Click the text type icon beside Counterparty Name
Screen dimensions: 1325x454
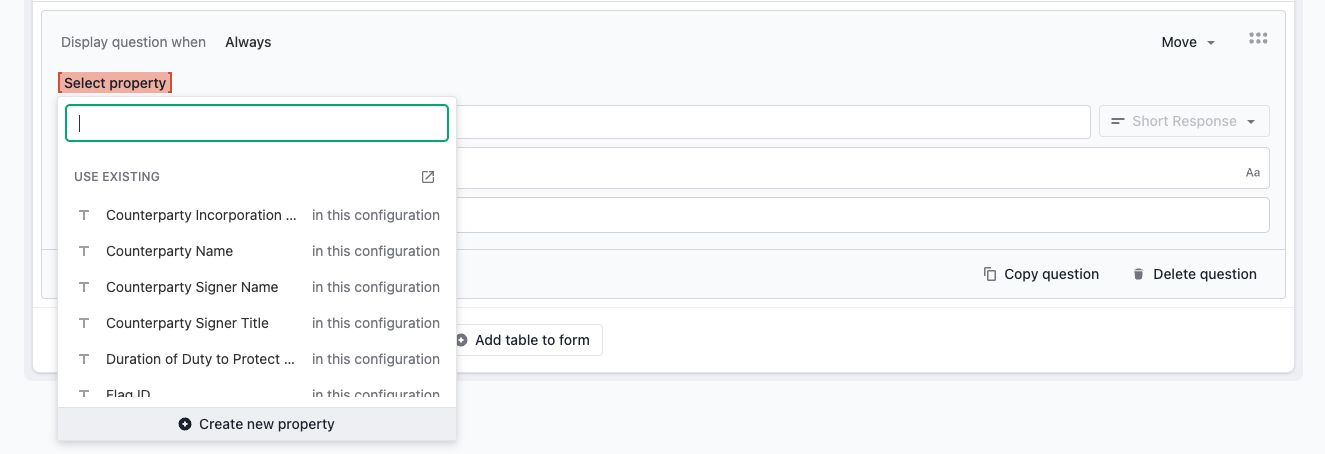click(84, 251)
